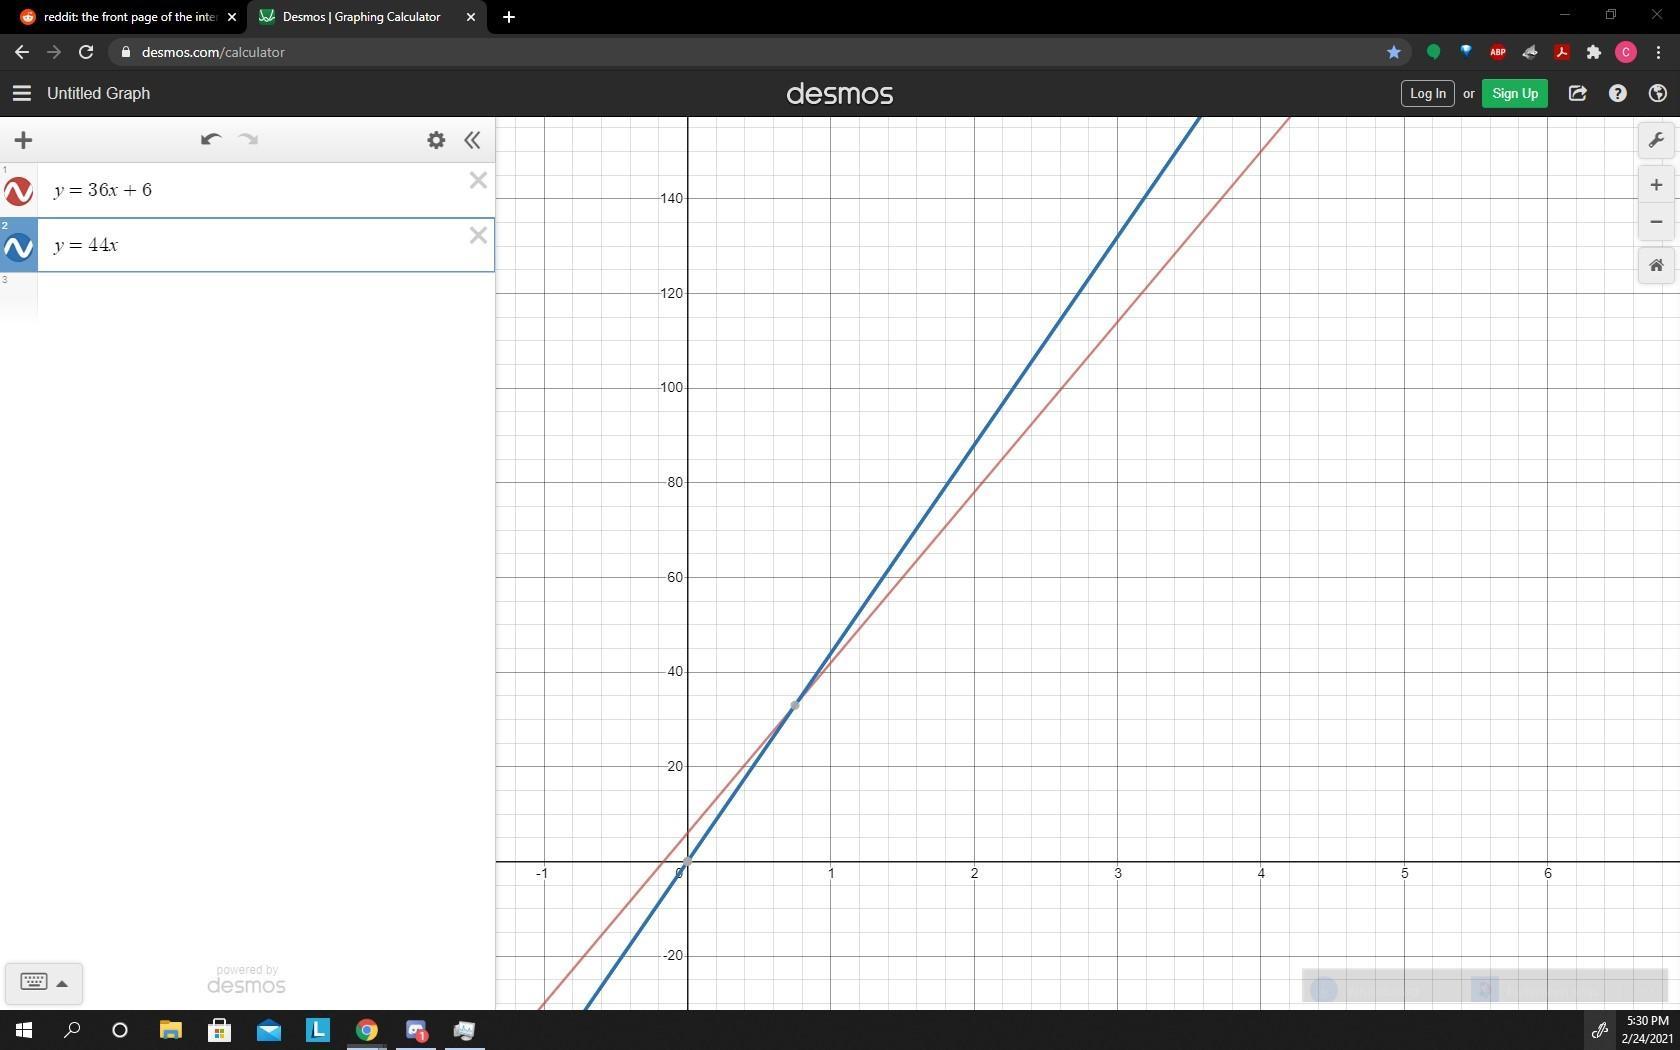The width and height of the screenshot is (1680, 1050).
Task: Zoom out of the graph
Action: [x=1656, y=222]
